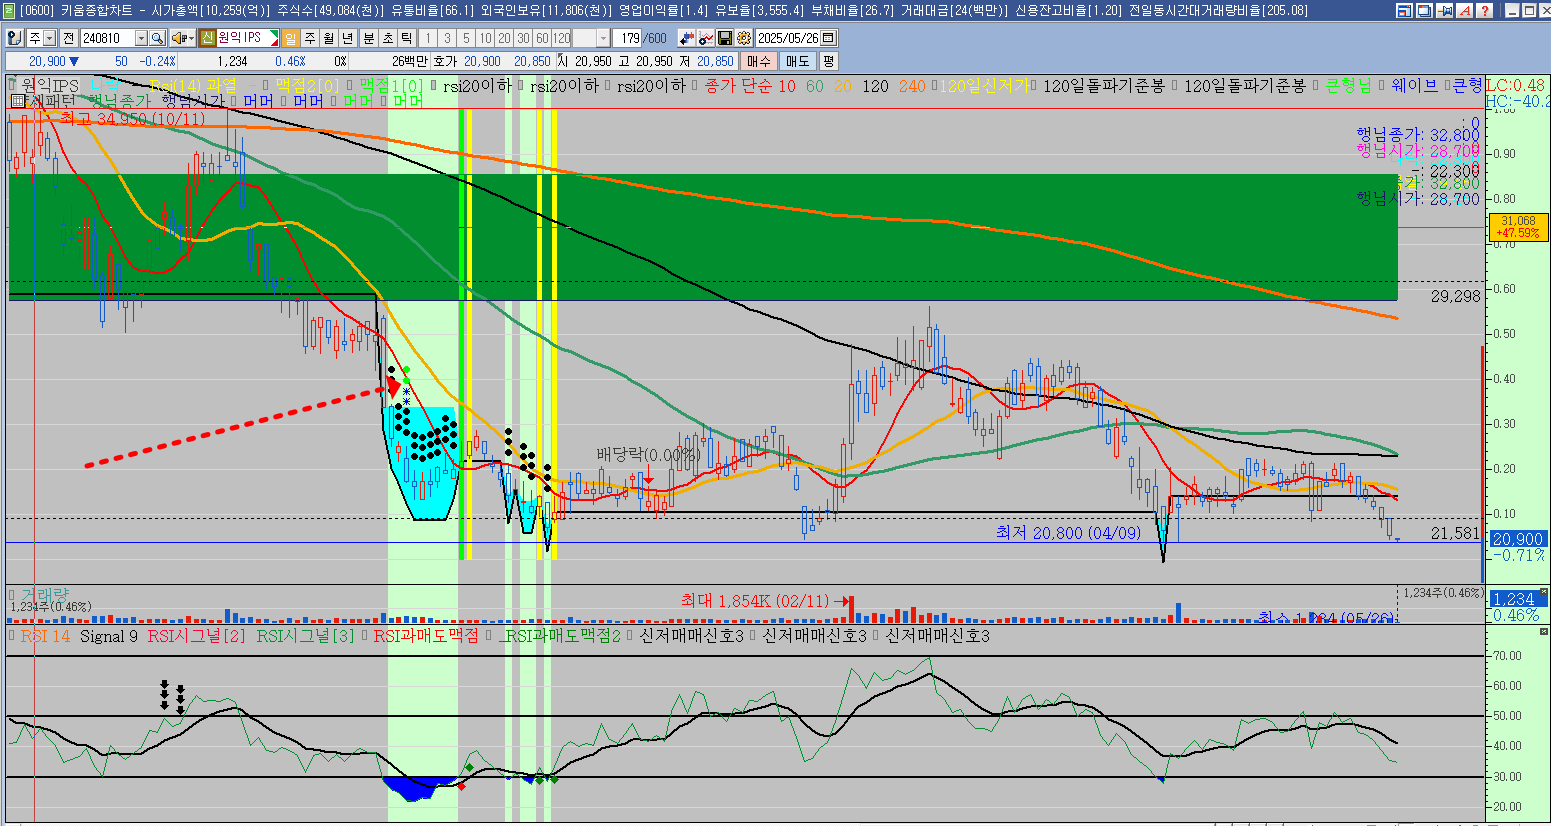The width and height of the screenshot is (1551, 826).
Task: Open the interval combo box dropdown
Action: 603,38
